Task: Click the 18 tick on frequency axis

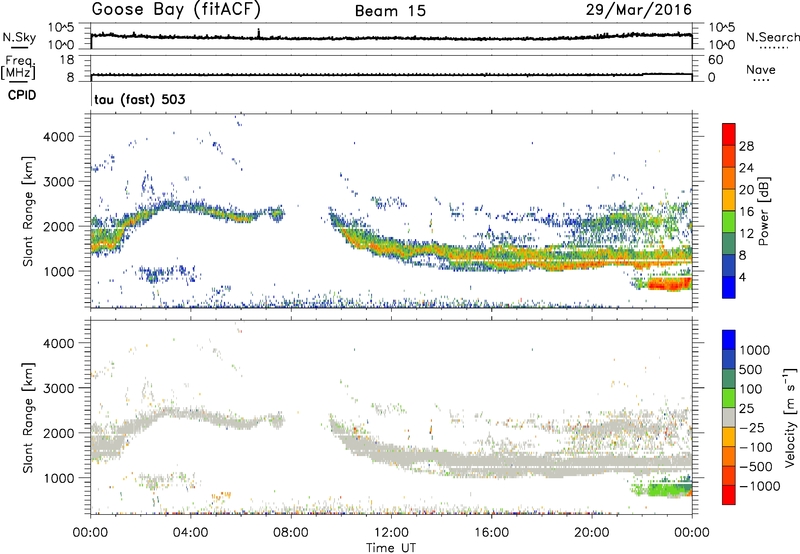Action: point(67,60)
